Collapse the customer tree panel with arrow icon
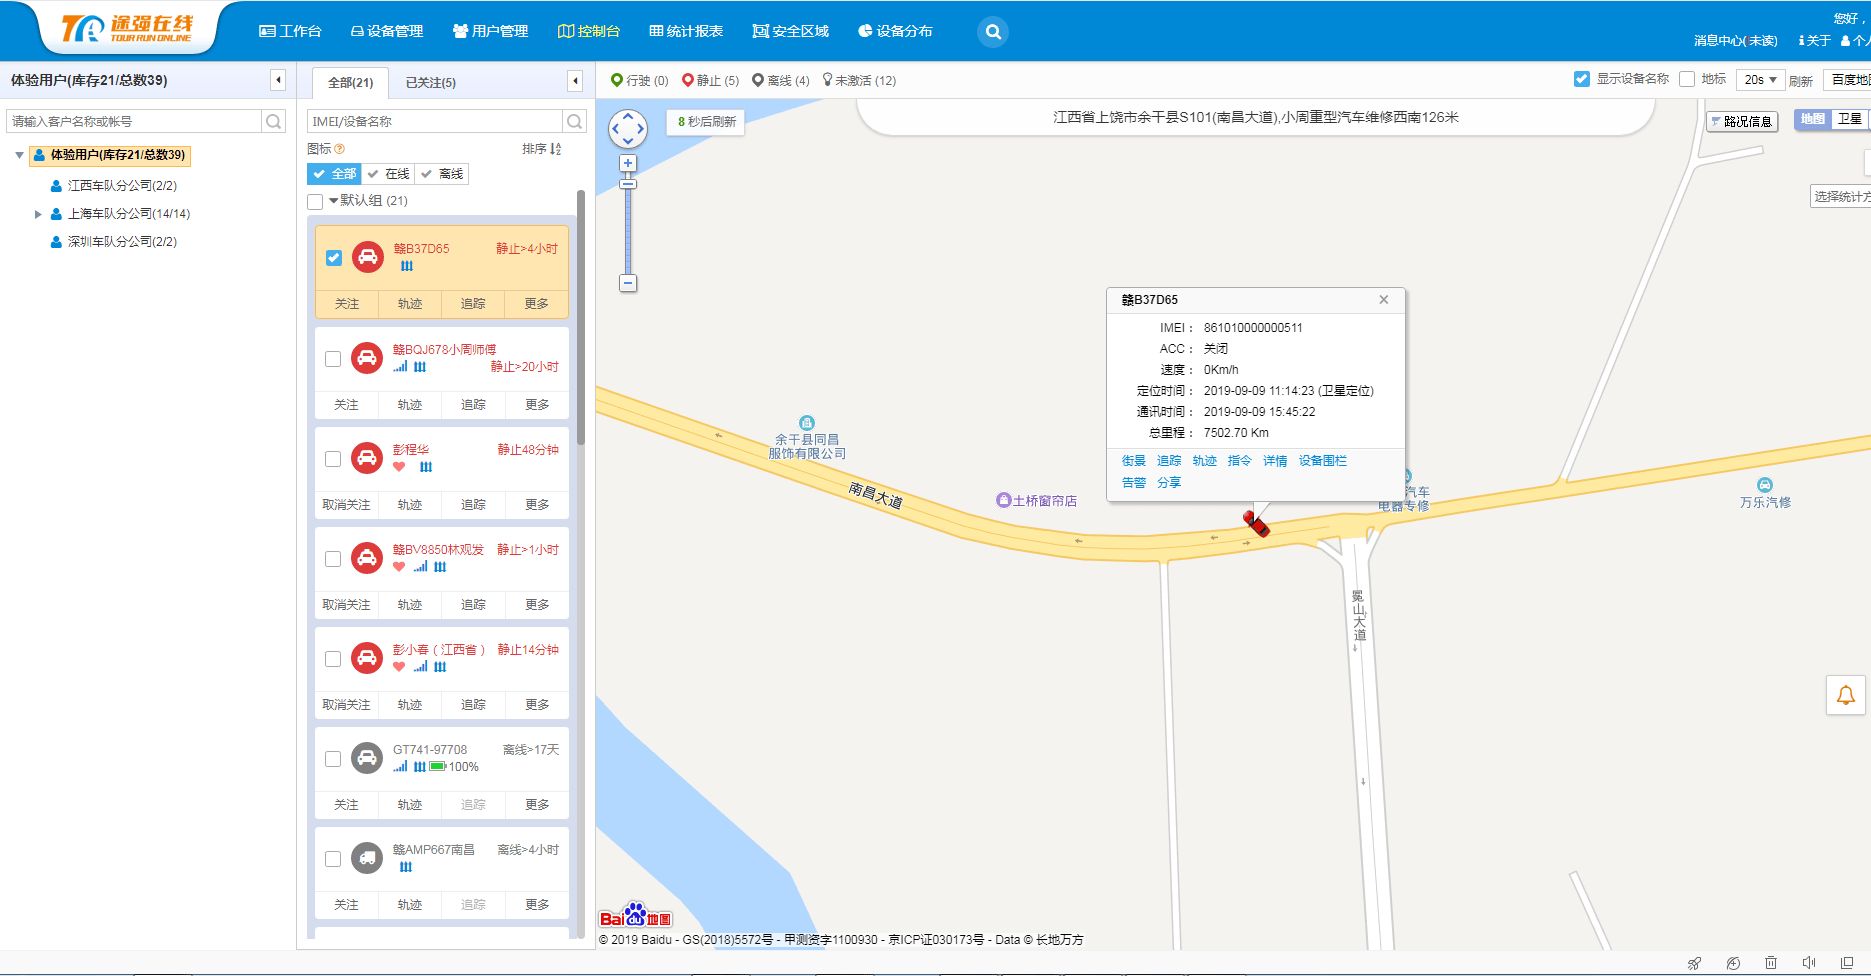The height and width of the screenshot is (976, 1871). point(278,80)
